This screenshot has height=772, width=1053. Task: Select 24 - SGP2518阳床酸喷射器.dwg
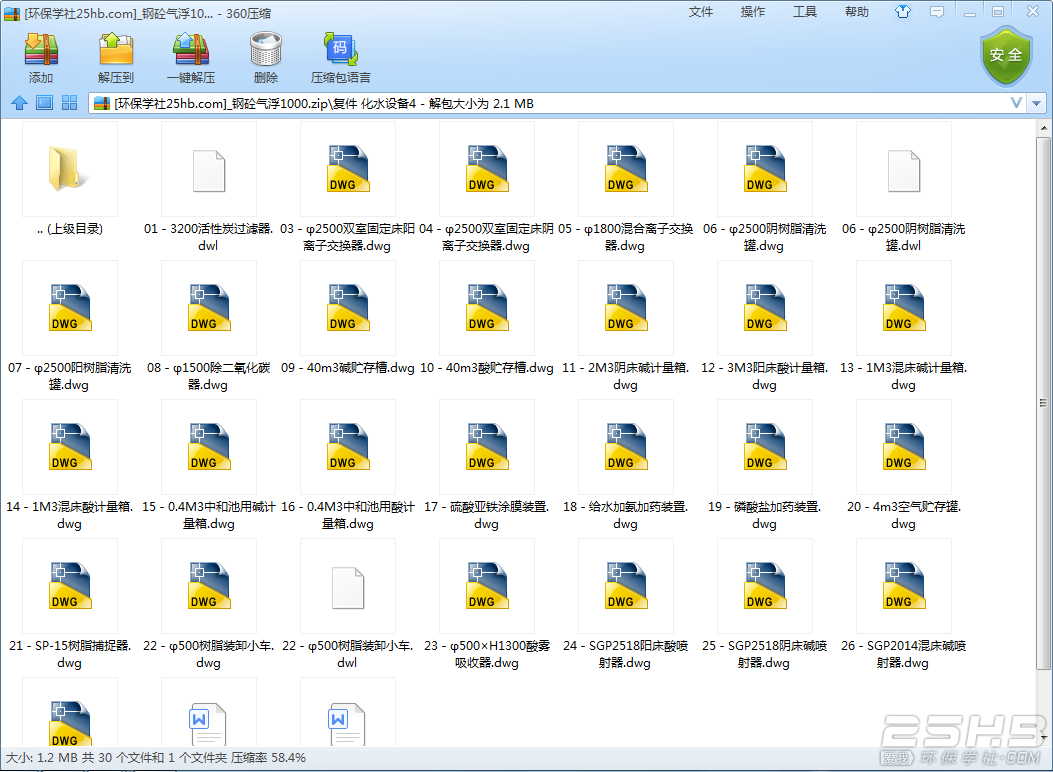point(625,604)
